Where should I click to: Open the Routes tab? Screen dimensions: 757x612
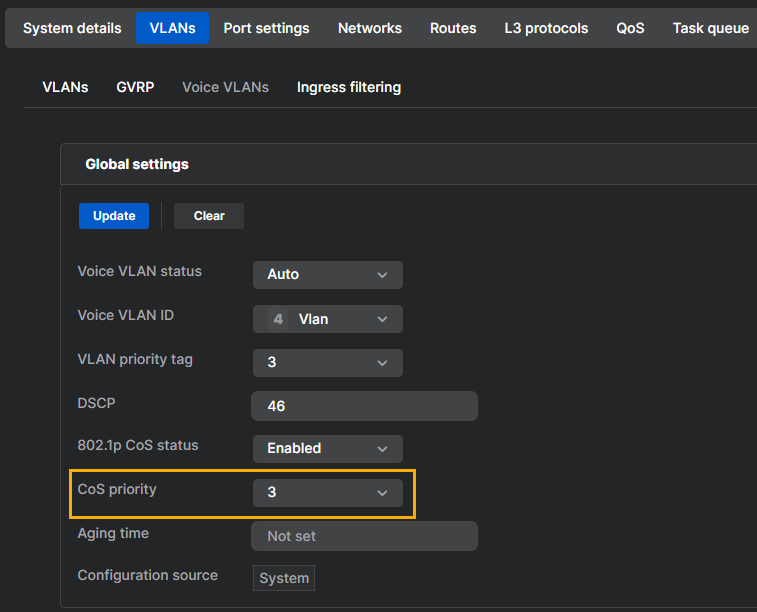click(x=453, y=28)
